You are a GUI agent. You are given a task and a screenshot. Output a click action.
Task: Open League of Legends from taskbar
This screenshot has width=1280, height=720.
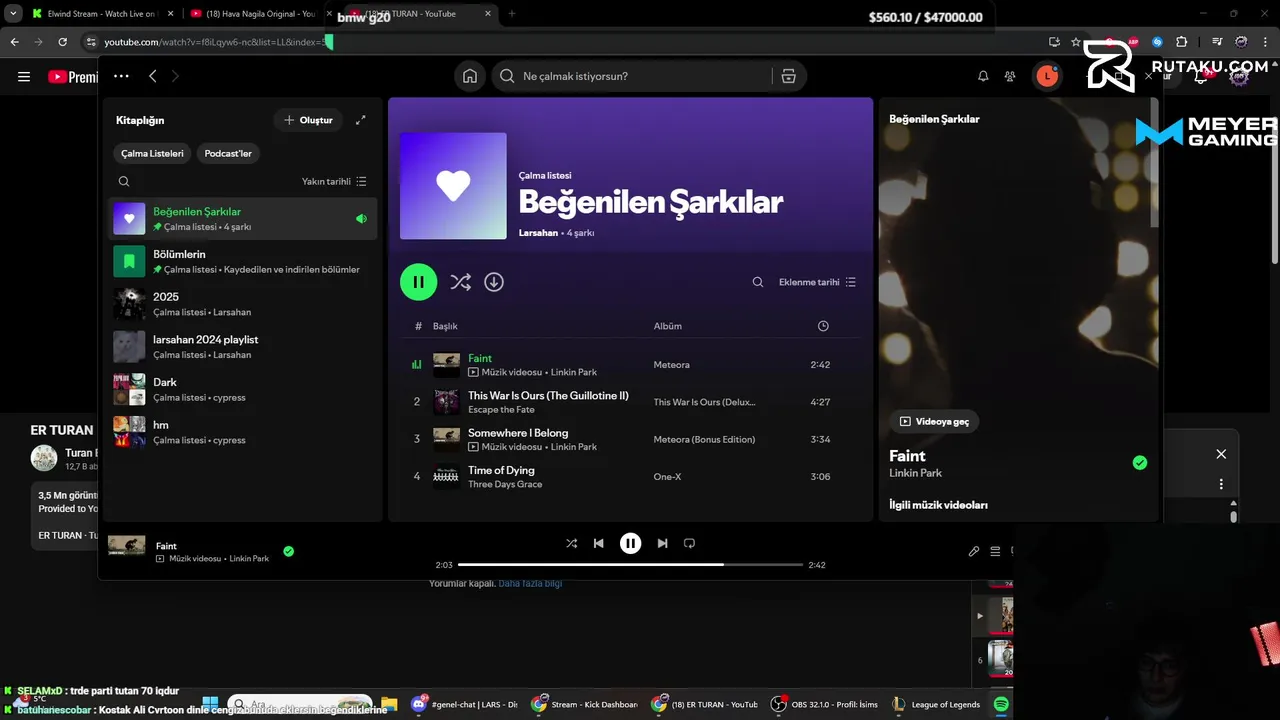click(x=935, y=704)
